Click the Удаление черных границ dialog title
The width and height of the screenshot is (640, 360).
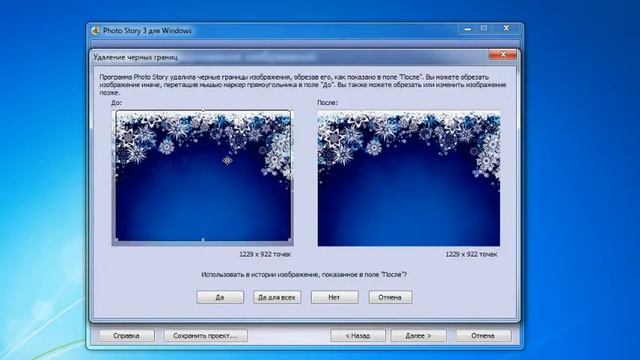pyautogui.click(x=136, y=58)
